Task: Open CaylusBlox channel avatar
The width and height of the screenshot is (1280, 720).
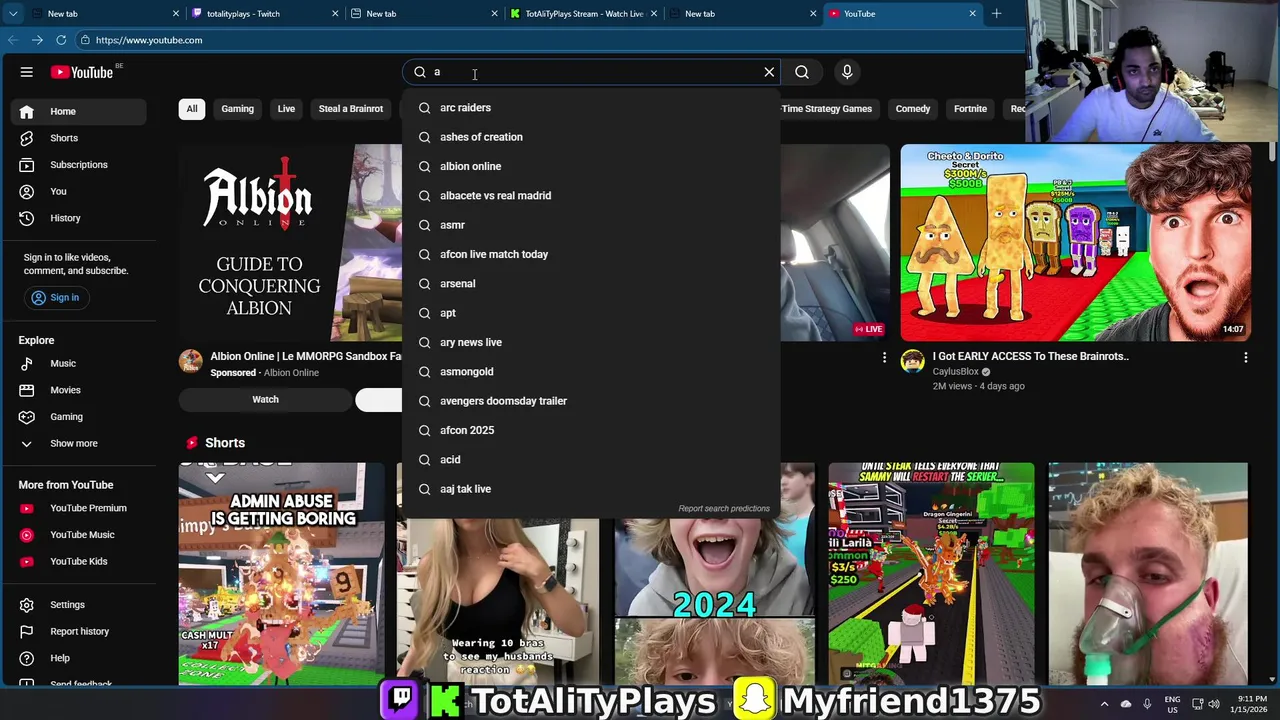Action: [912, 361]
